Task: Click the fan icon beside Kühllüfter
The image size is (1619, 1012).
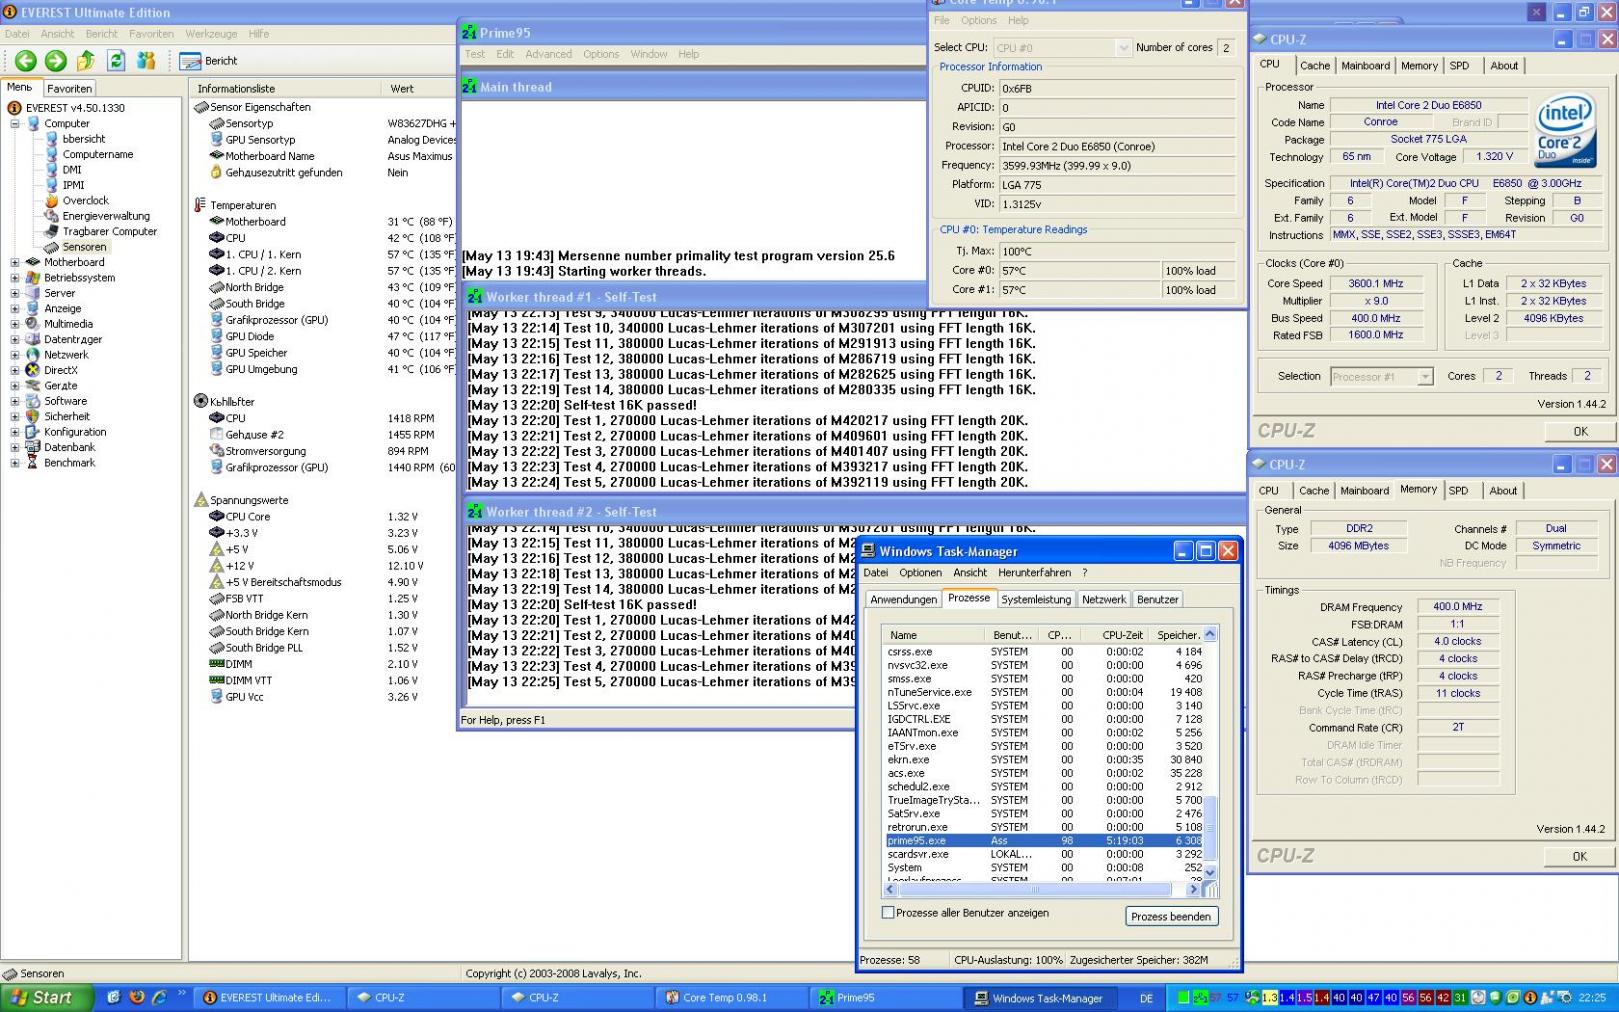Action: coord(200,401)
